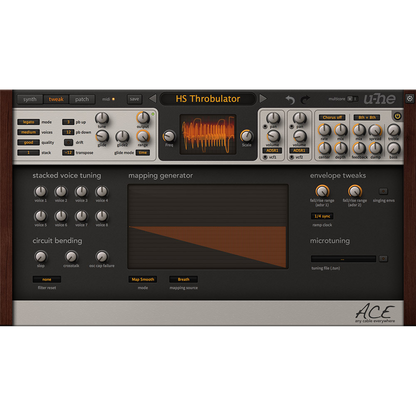Toggle the singing envs switch
The image size is (416, 416).
[383, 191]
